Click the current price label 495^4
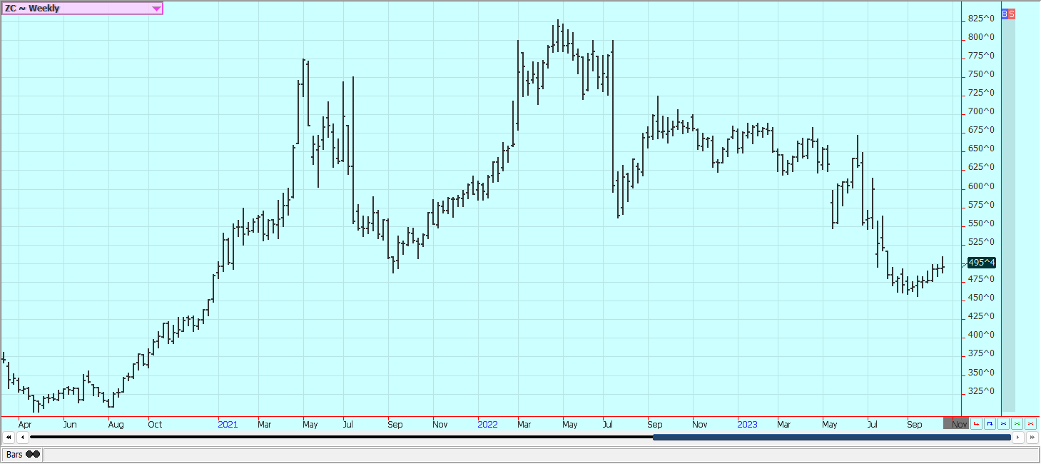 point(982,263)
